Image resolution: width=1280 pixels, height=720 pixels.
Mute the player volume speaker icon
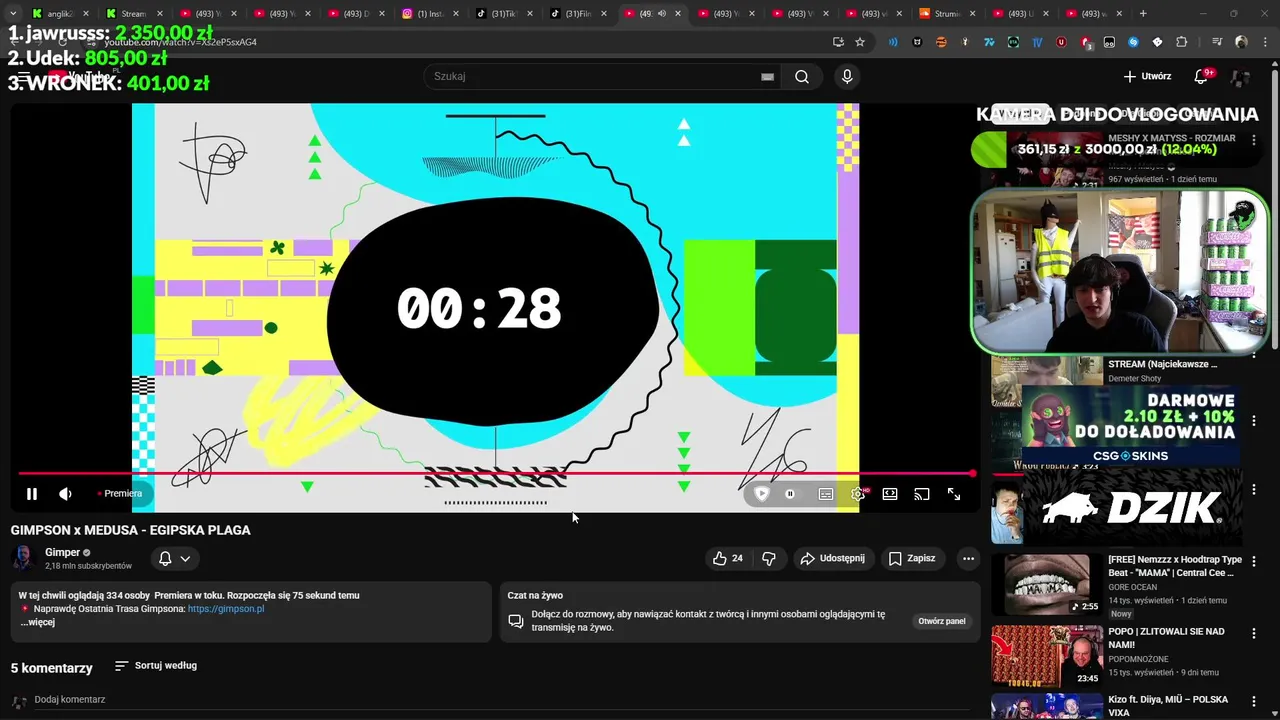65,494
